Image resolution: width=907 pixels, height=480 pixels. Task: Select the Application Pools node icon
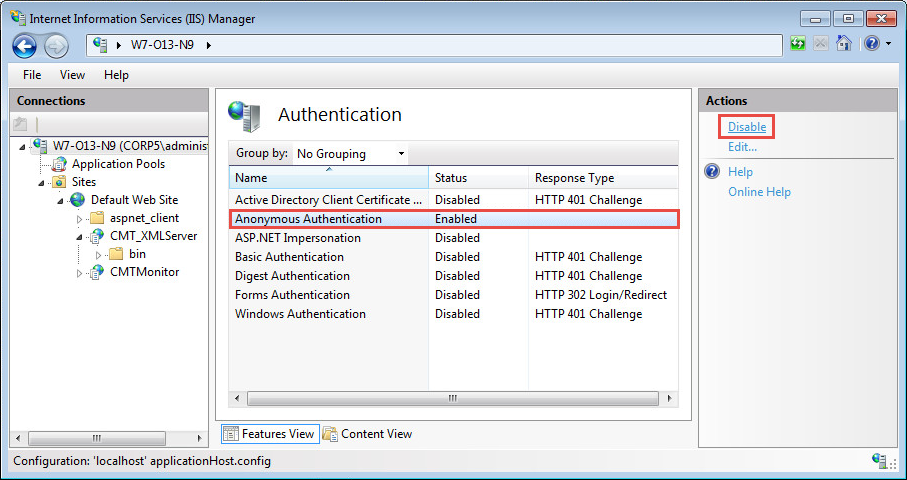(60, 164)
